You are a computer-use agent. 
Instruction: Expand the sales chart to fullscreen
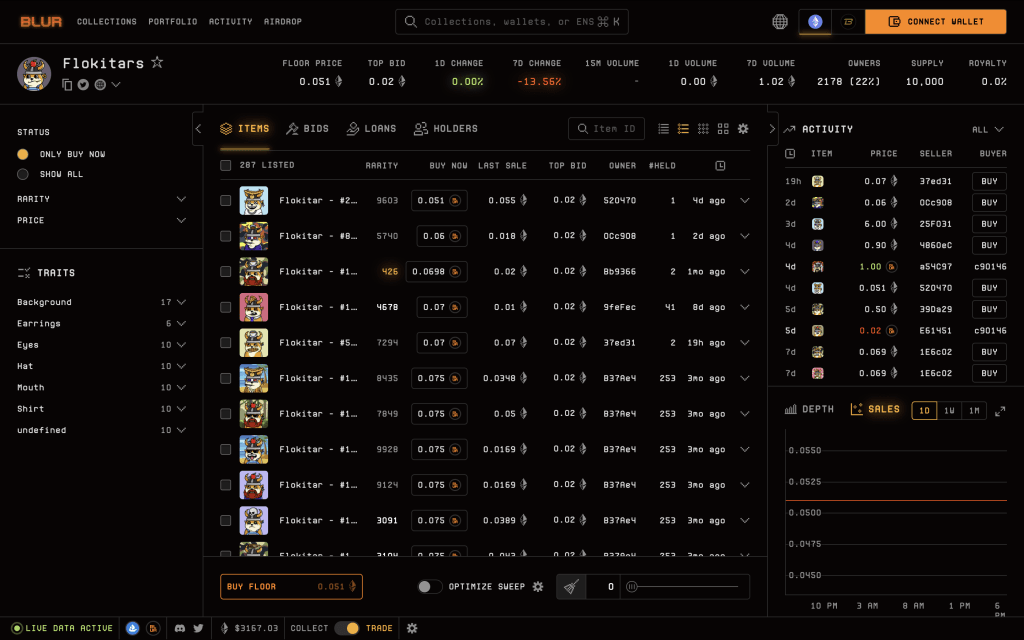click(x=1000, y=410)
